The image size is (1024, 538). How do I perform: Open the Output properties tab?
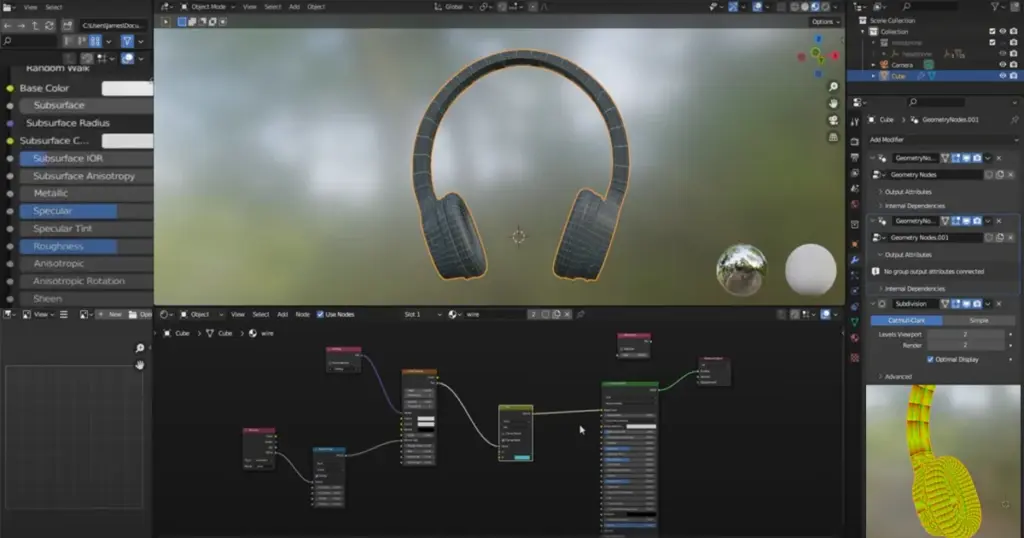855,157
